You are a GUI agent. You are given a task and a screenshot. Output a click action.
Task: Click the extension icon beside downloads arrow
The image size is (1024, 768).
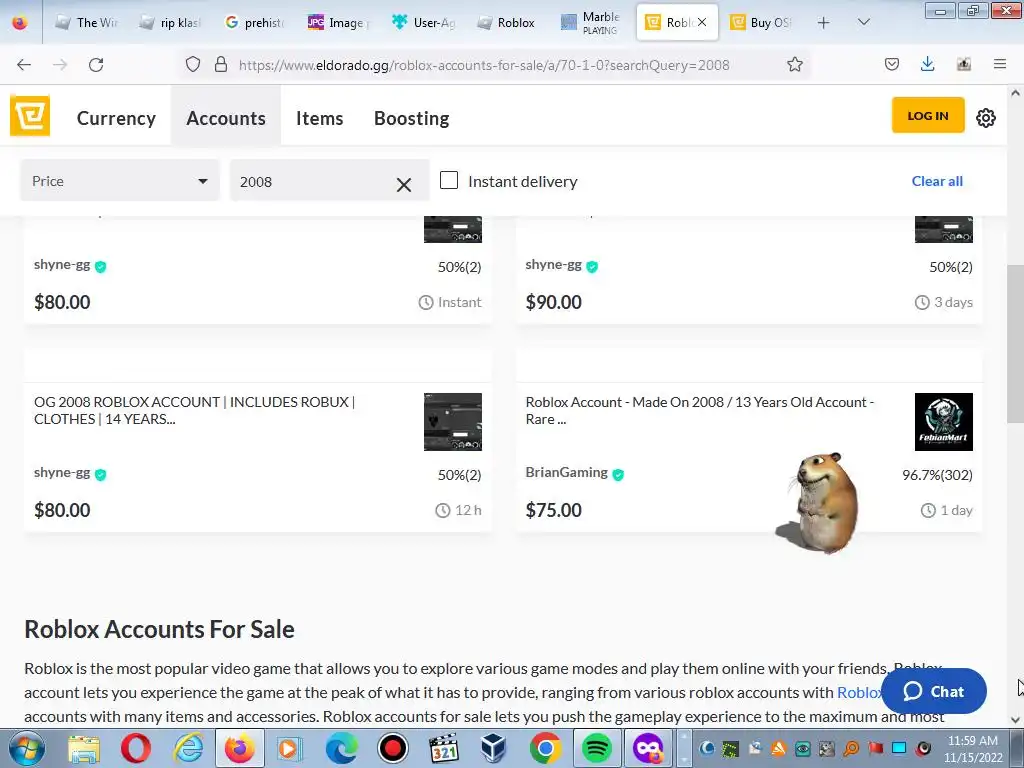click(963, 64)
